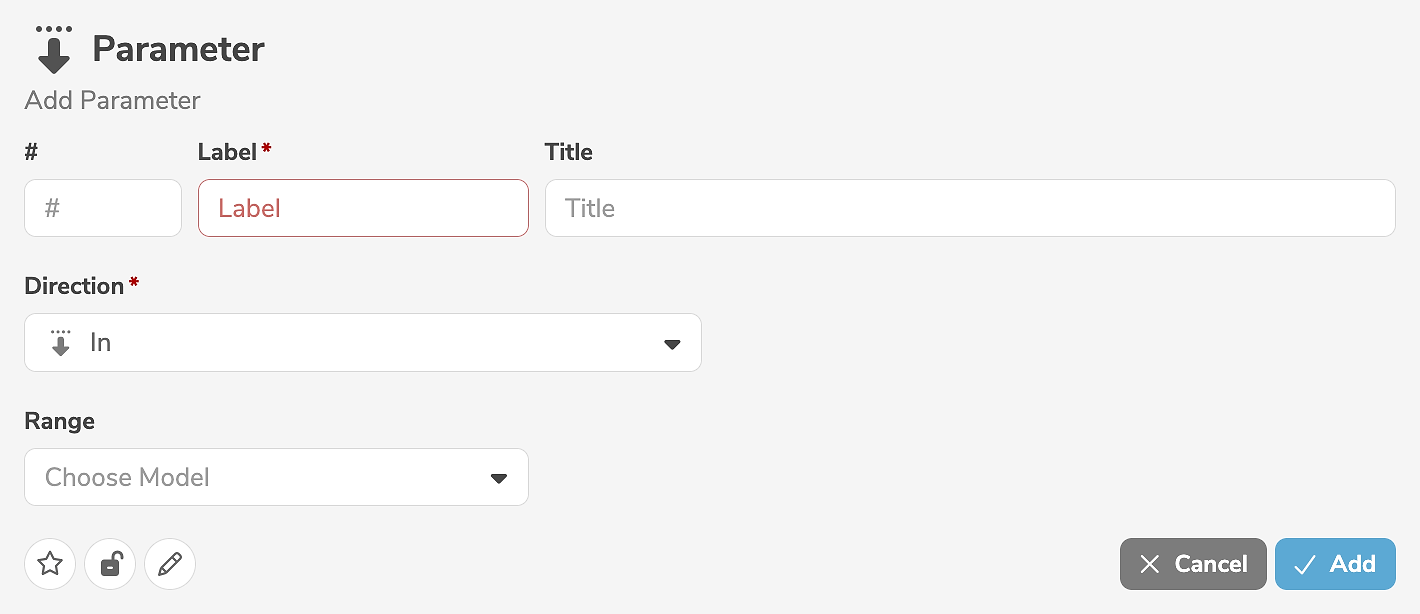The height and width of the screenshot is (614, 1420).
Task: Click into the red Label input field
Action: (363, 208)
